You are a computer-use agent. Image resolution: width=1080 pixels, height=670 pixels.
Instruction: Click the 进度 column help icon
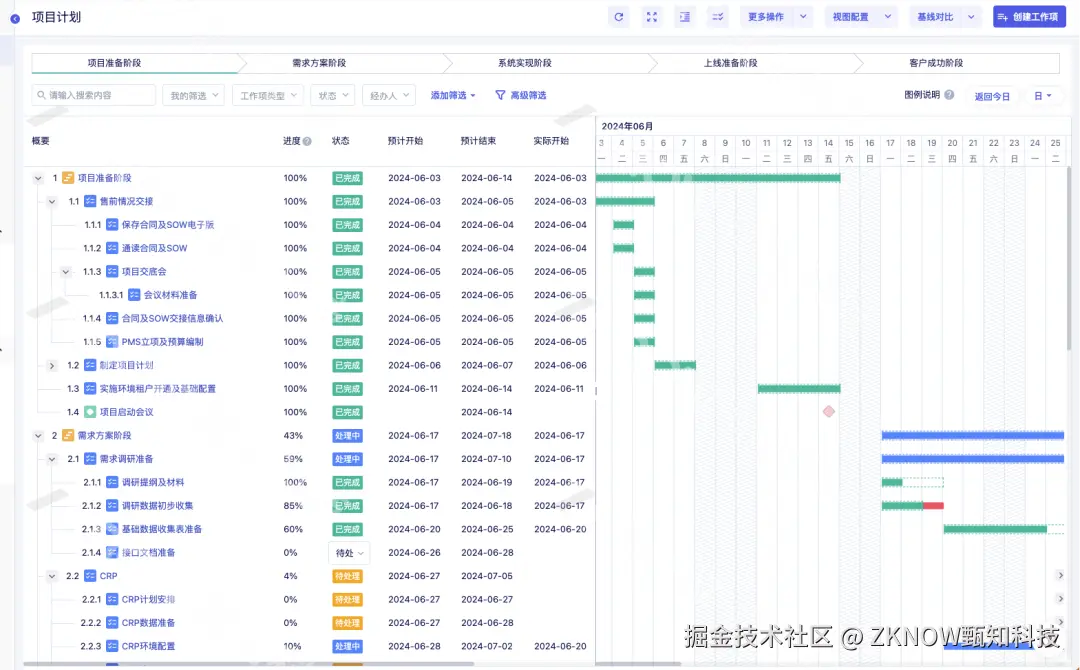coord(307,141)
